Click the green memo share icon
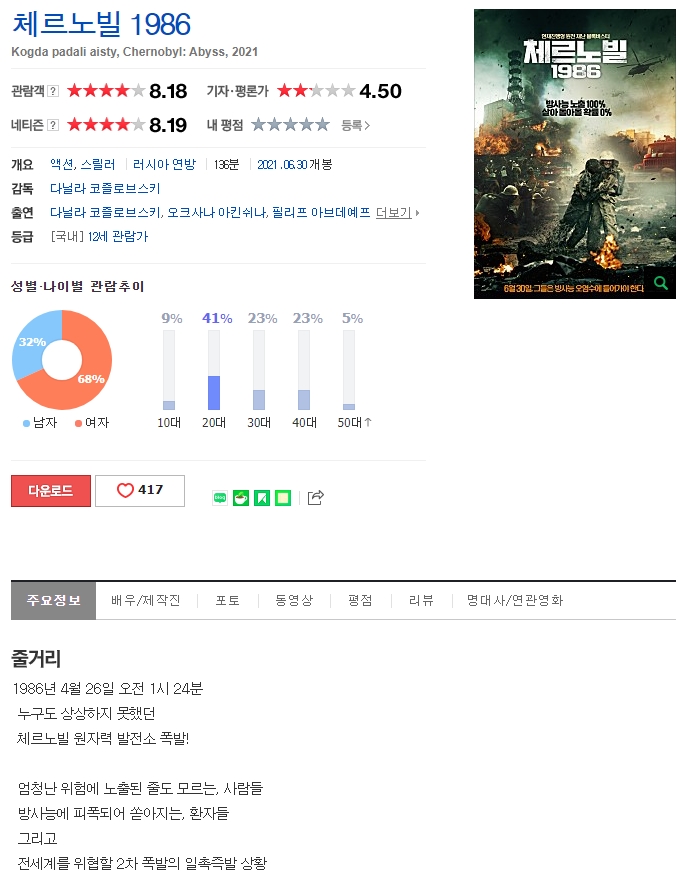678x887 pixels. pos(283,498)
